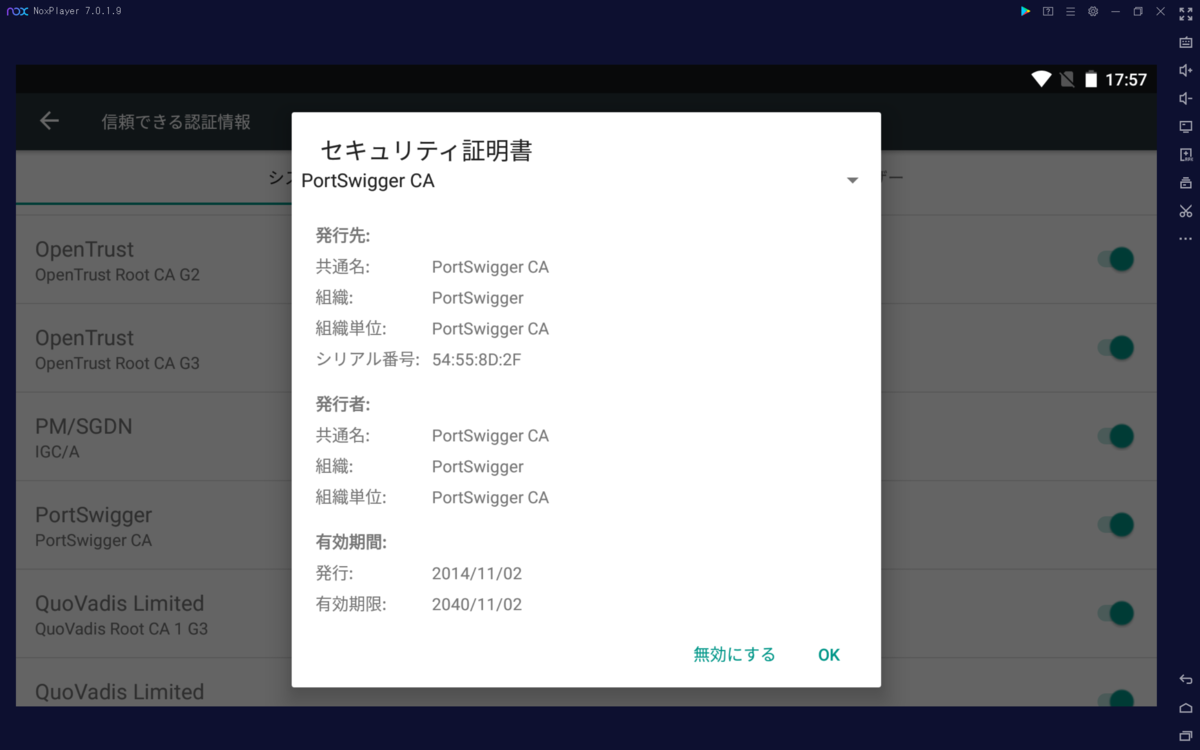Click the NoxPlayer logo in title bar
The height and width of the screenshot is (750, 1200).
17,11
